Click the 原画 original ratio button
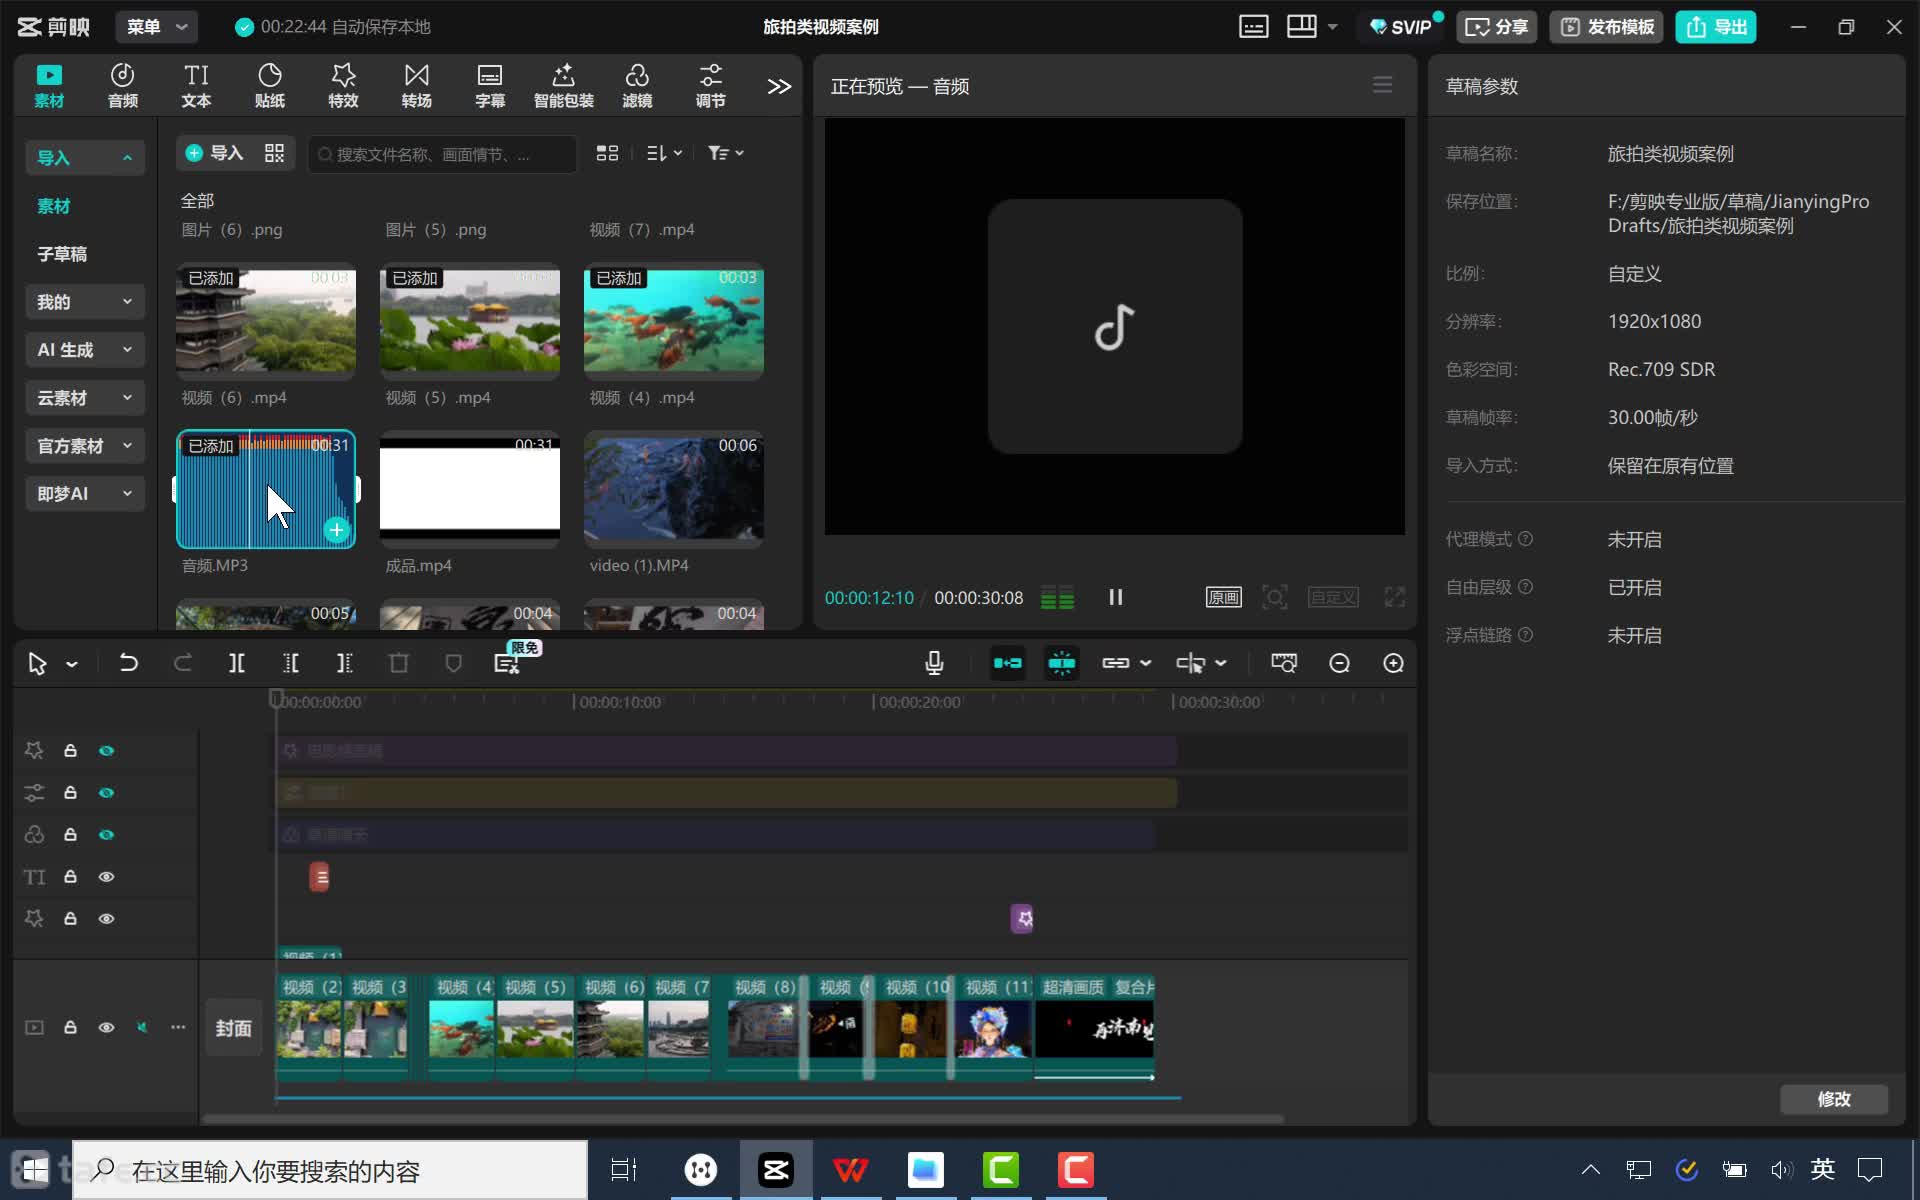1920x1200 pixels. 1223,597
